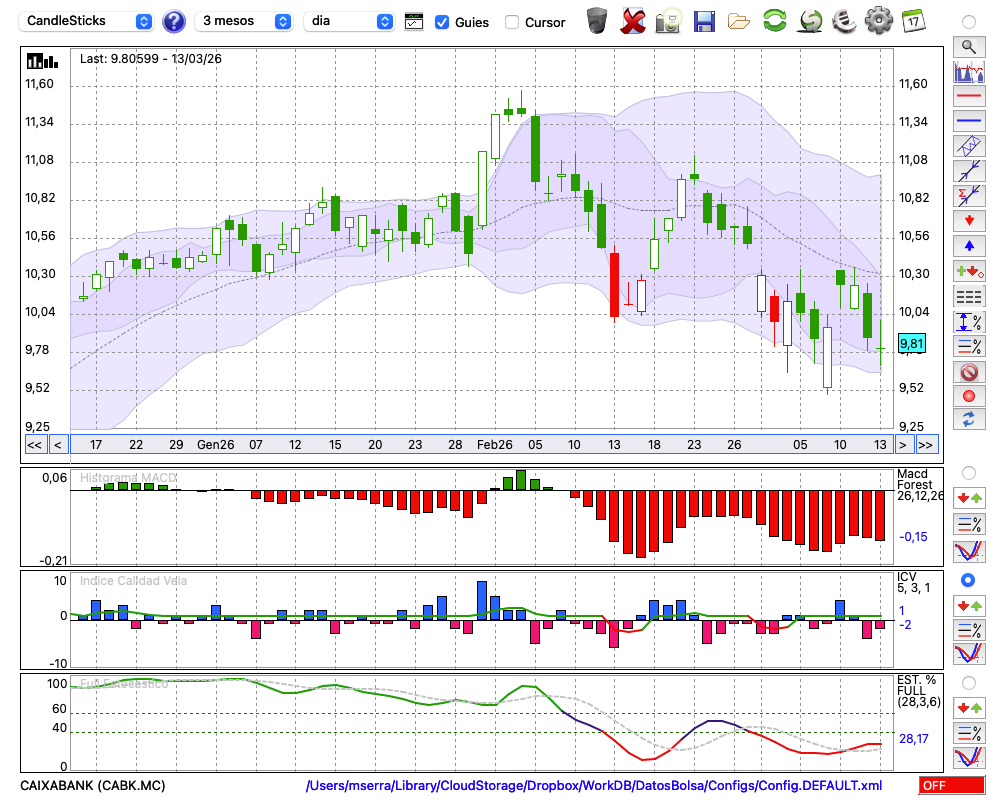Open the CandleSticks chart type dropdown

(x=85, y=21)
